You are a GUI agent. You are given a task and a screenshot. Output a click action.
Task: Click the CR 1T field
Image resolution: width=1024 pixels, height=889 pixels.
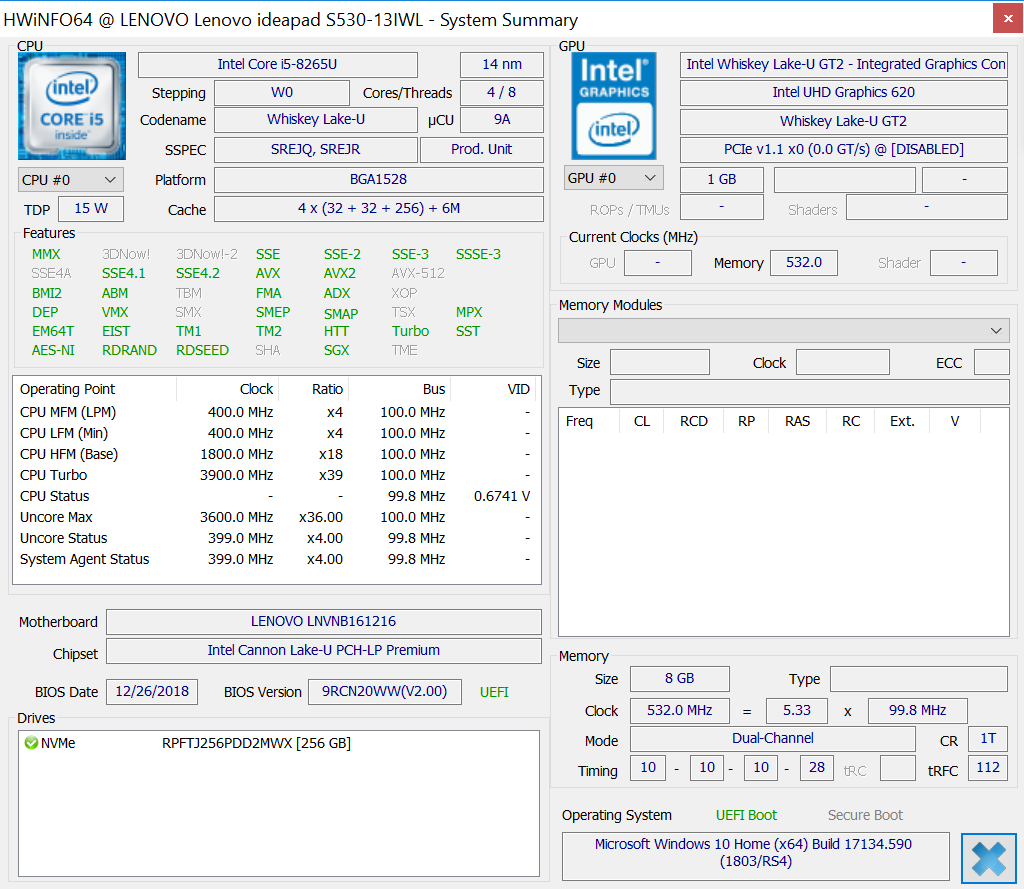(988, 739)
